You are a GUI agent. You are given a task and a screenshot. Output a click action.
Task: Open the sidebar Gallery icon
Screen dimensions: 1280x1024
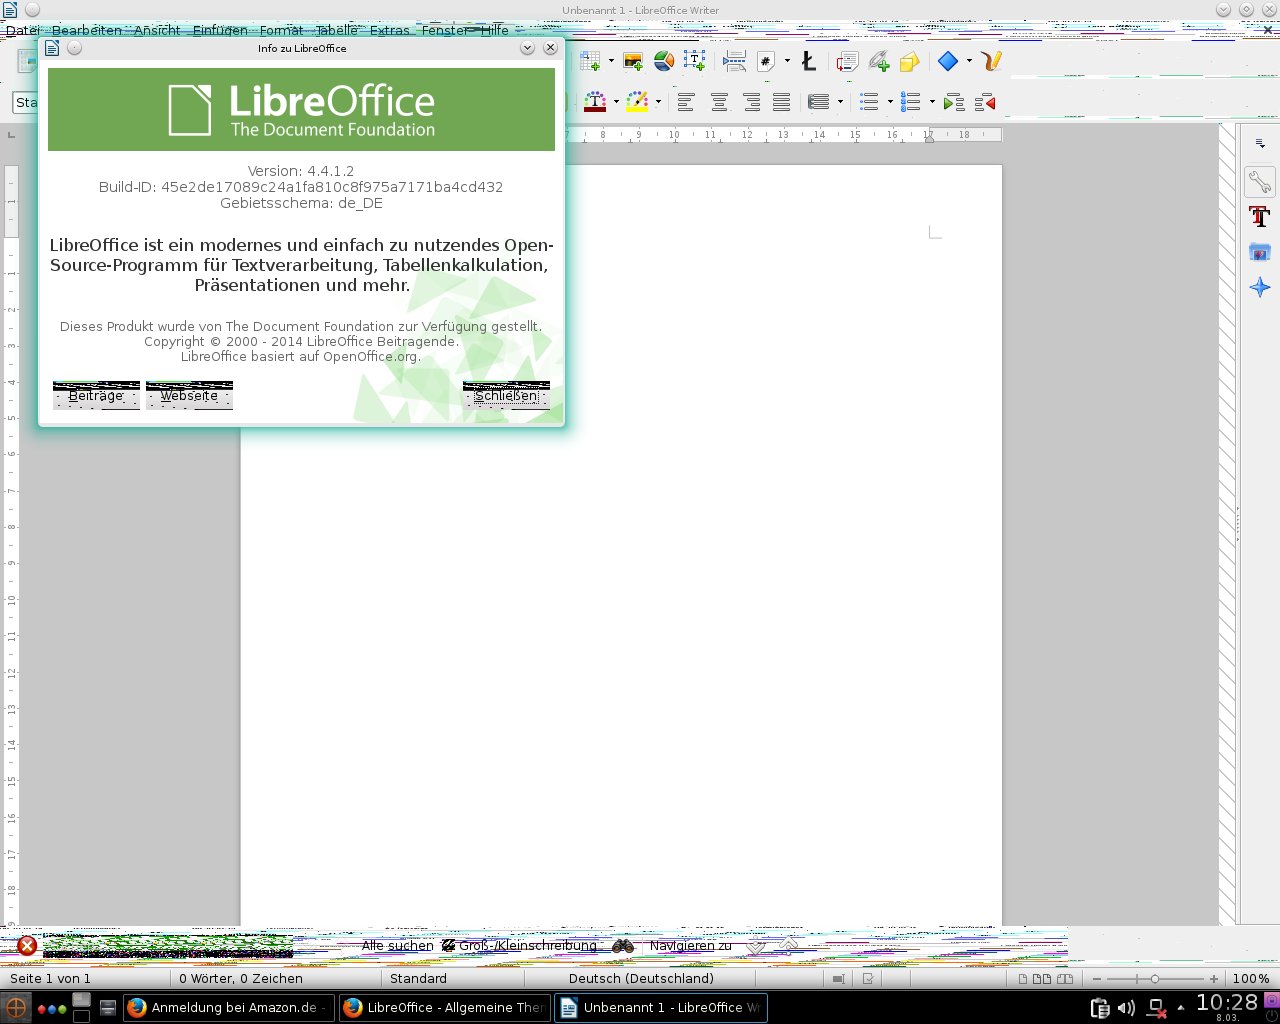tap(1260, 252)
